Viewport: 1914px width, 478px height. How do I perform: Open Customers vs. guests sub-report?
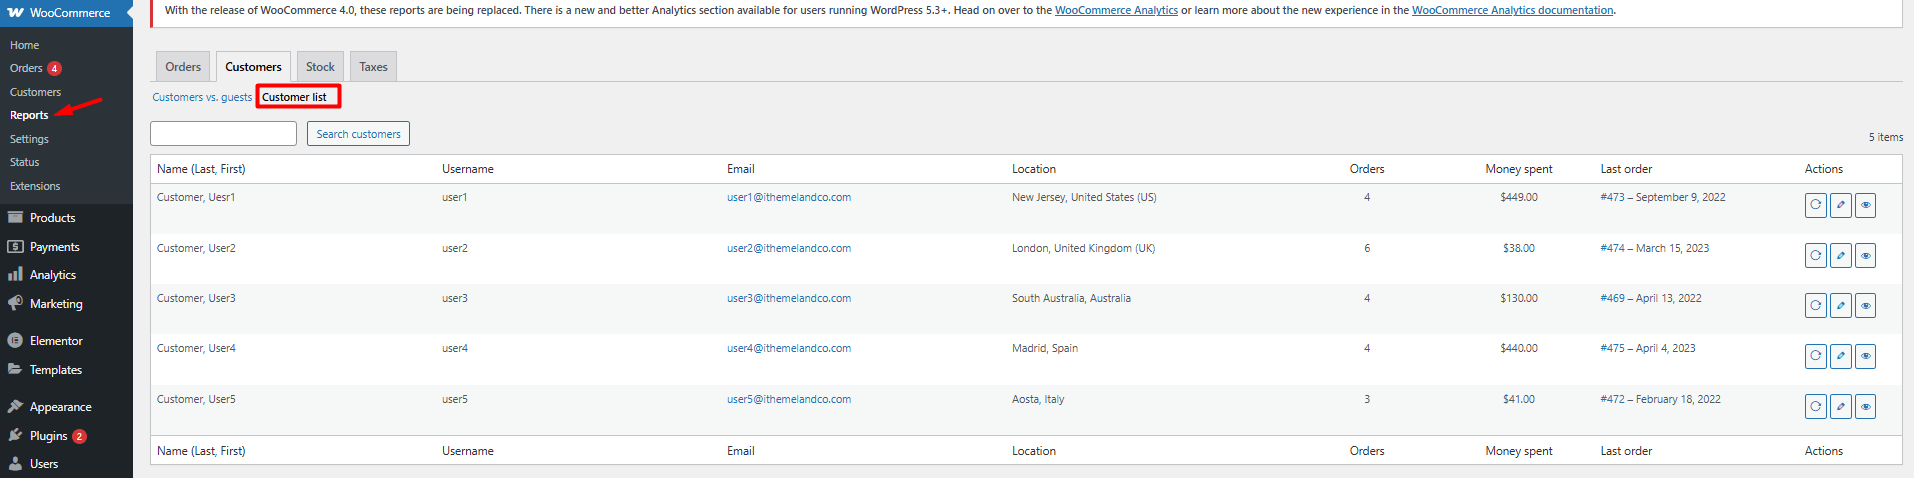point(202,97)
